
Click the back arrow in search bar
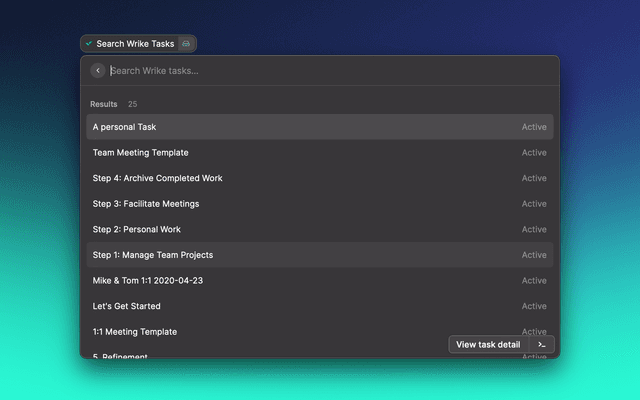[x=97, y=70]
